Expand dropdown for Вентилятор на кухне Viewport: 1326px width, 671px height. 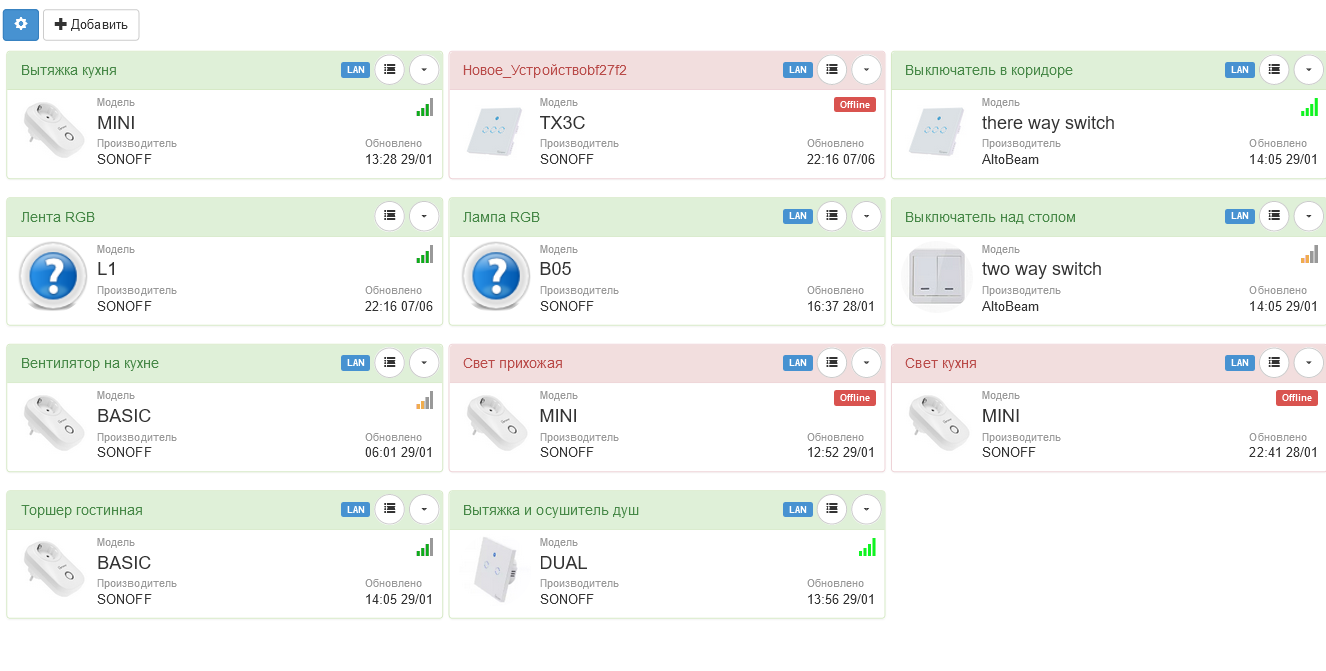(424, 363)
